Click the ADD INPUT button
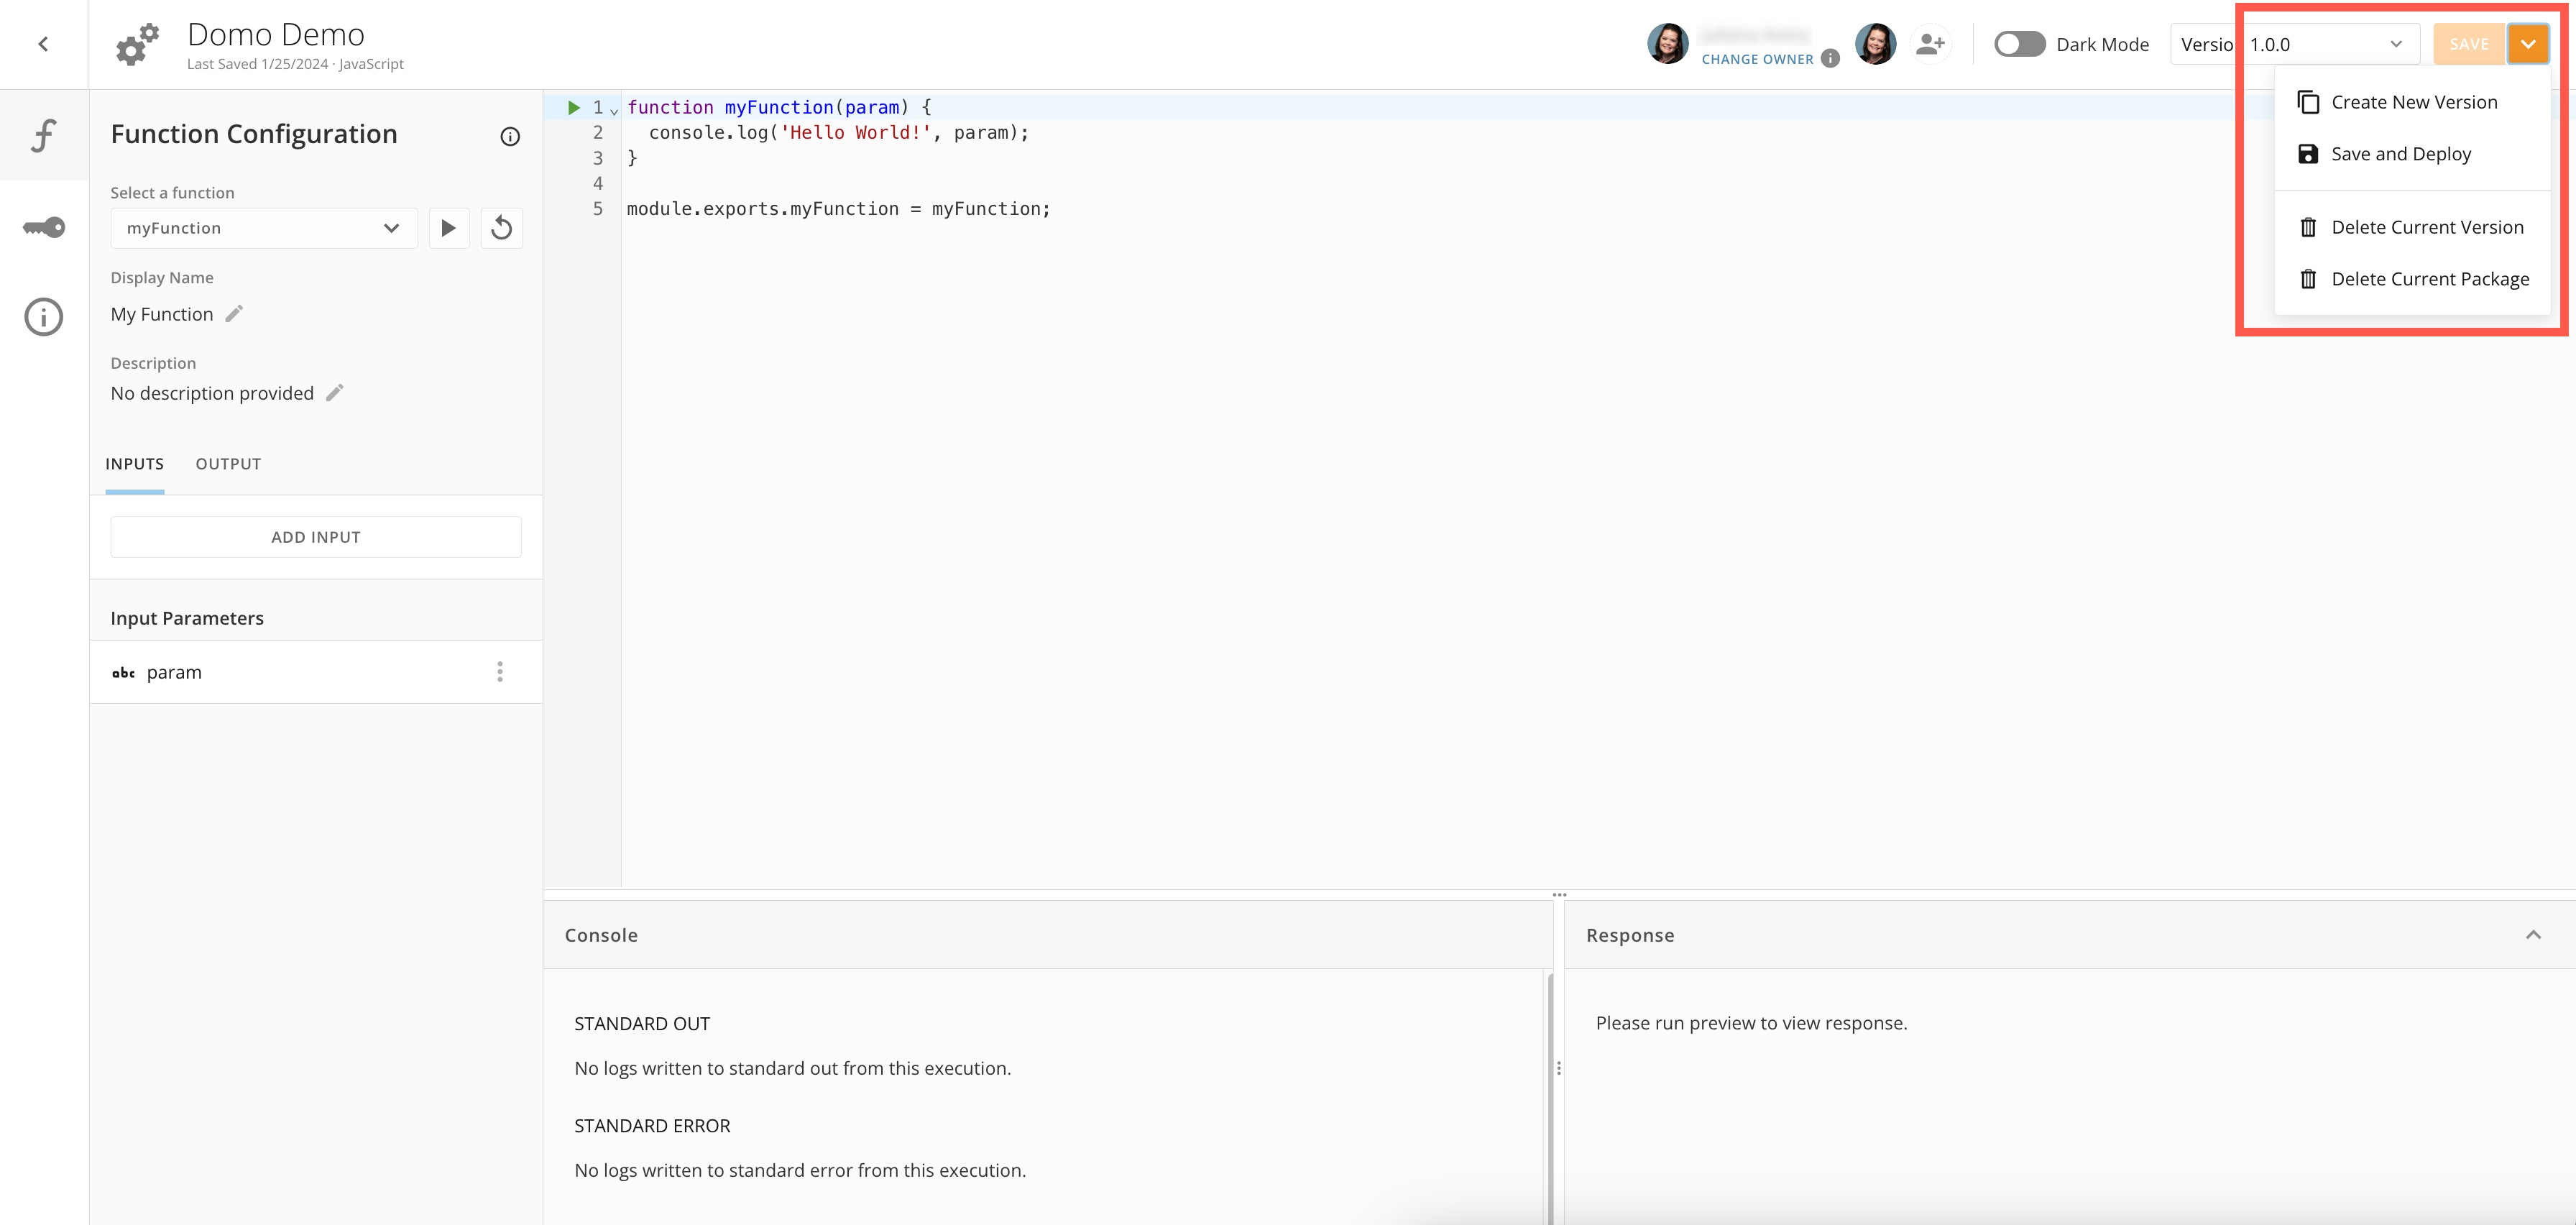 coord(315,536)
